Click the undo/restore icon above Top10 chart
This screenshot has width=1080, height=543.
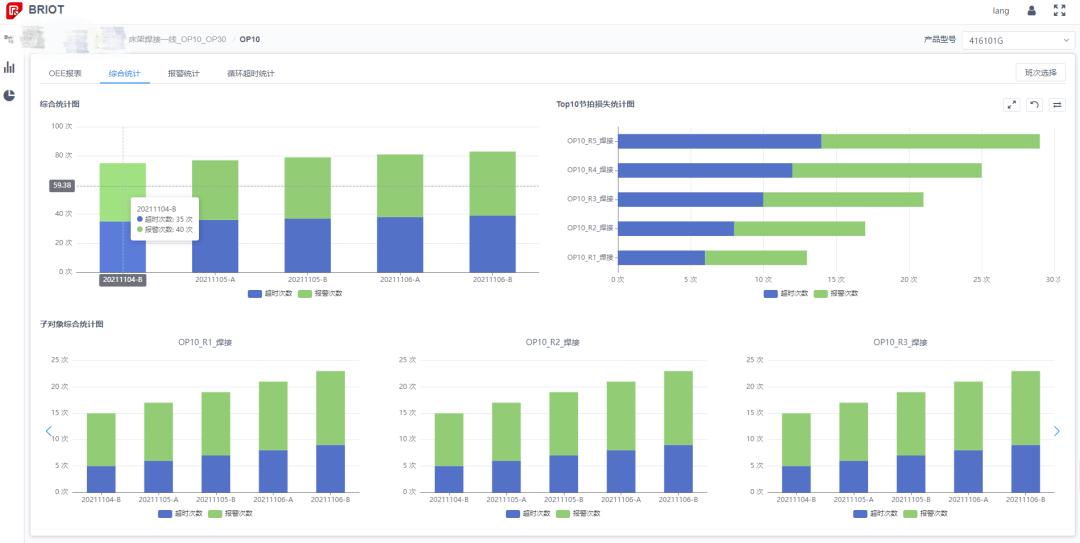pyautogui.click(x=1034, y=104)
